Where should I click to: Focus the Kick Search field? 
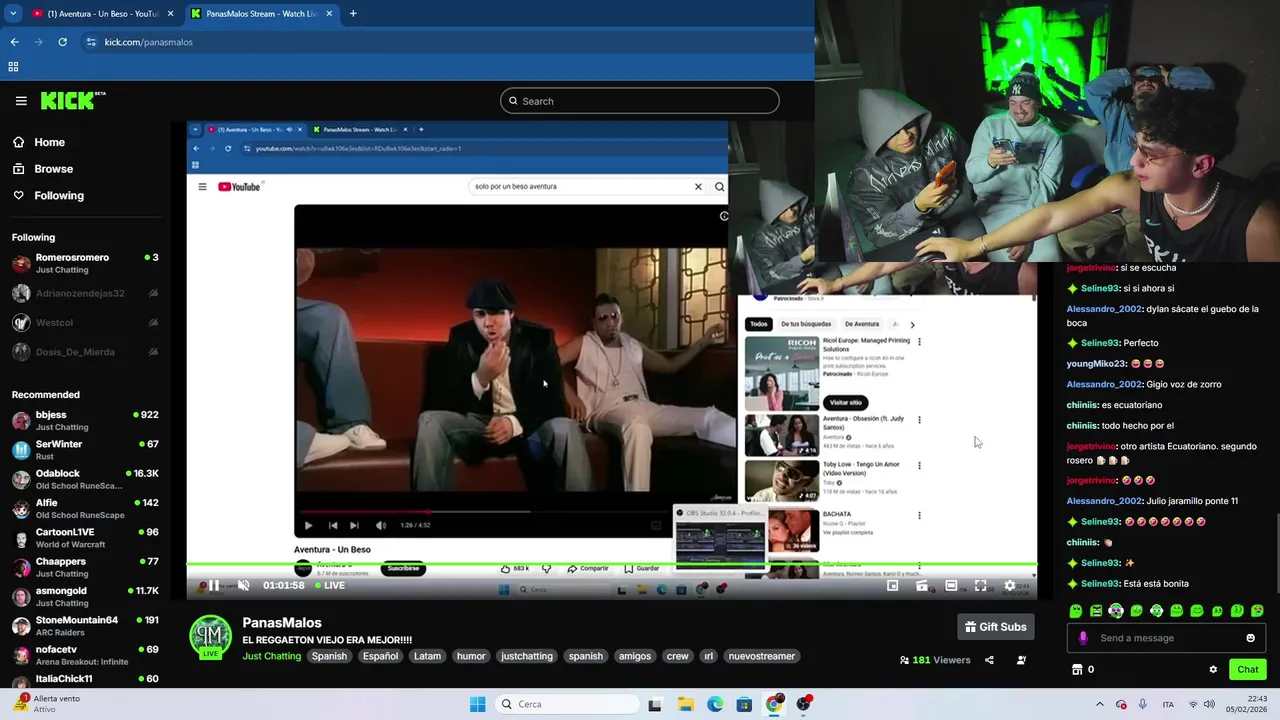click(x=640, y=101)
